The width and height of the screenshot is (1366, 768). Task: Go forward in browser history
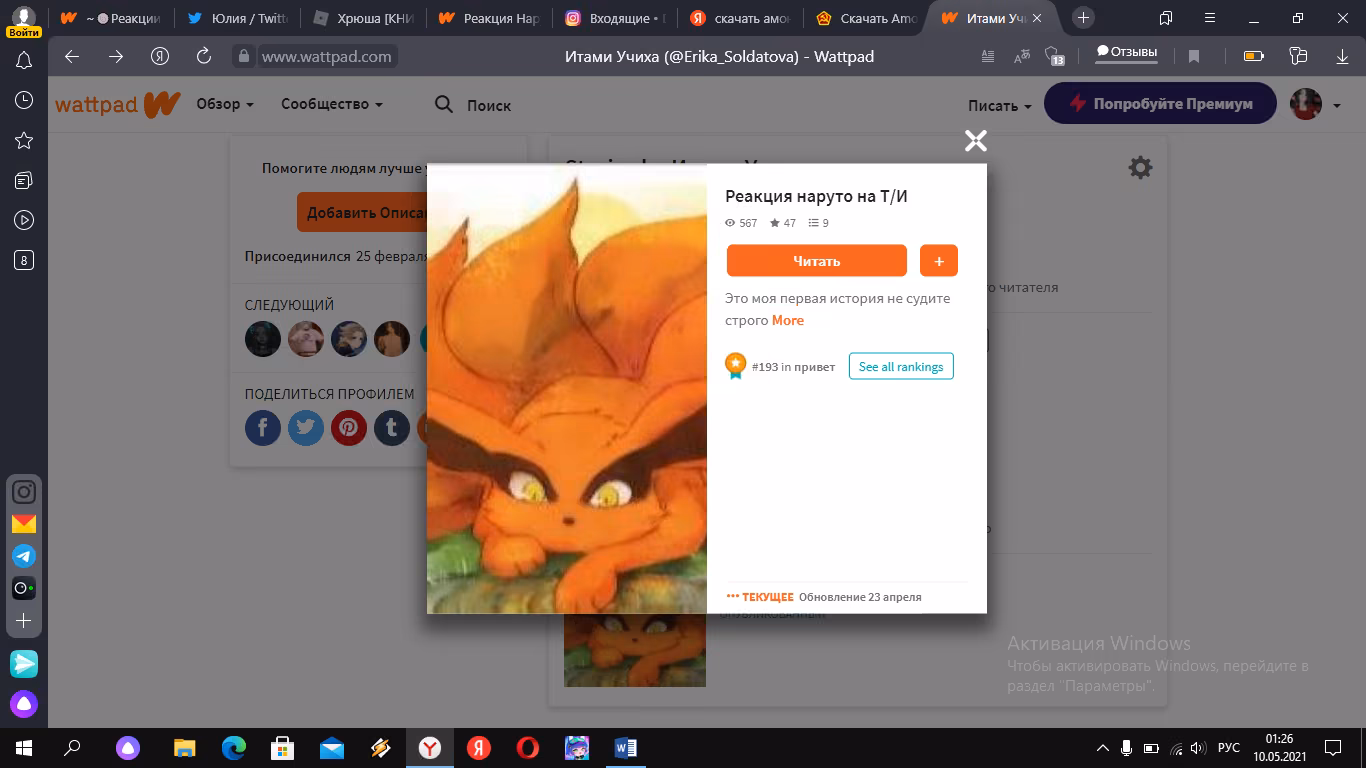[116, 57]
